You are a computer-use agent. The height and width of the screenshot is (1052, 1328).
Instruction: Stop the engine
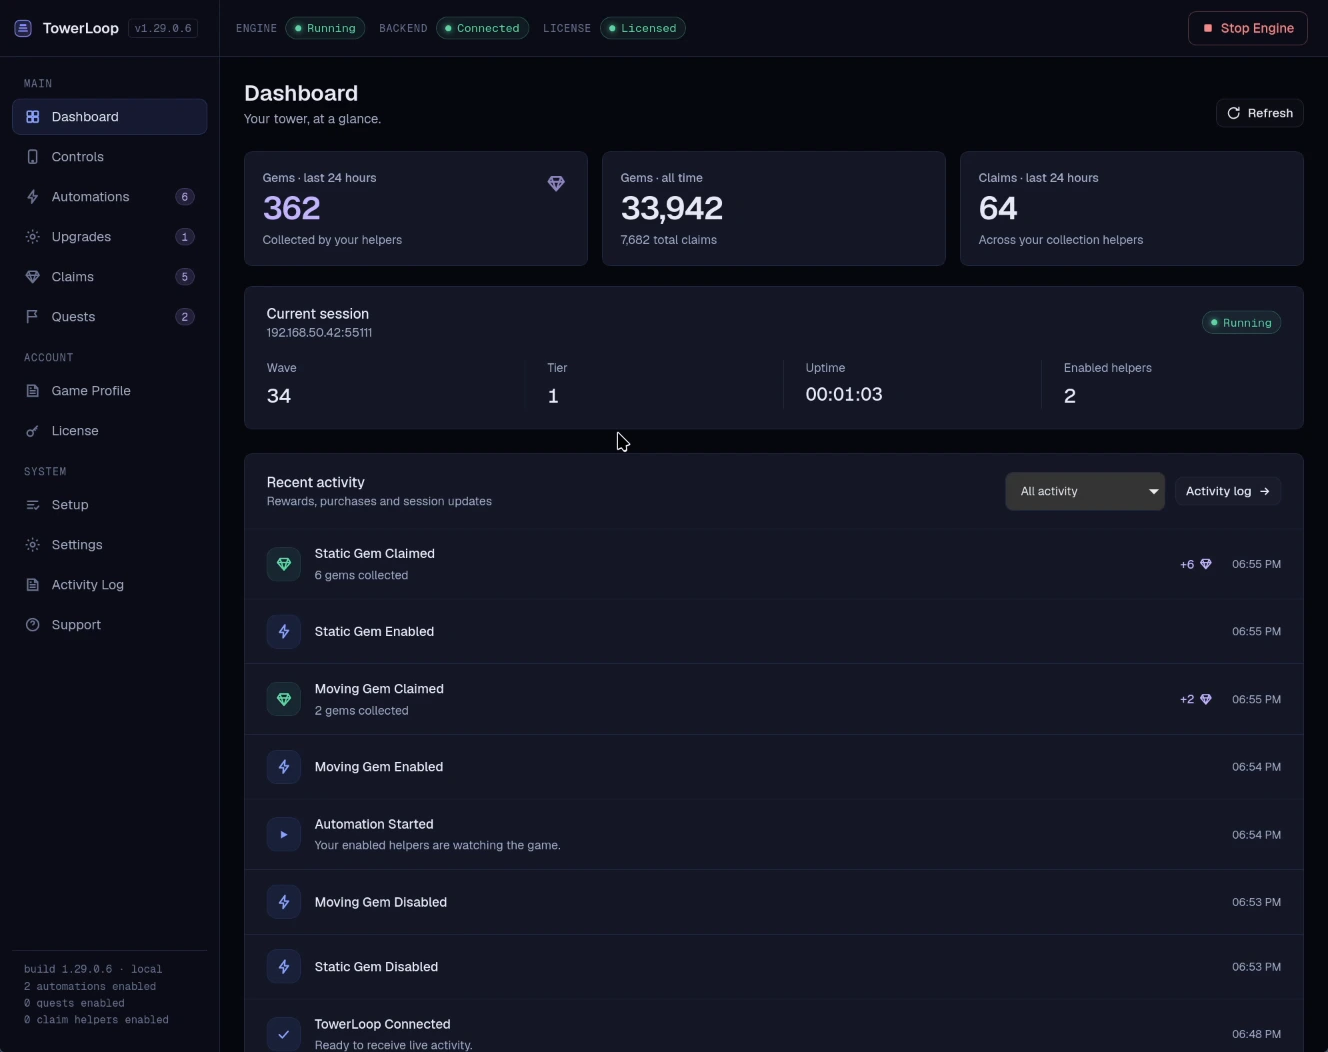point(1248,28)
